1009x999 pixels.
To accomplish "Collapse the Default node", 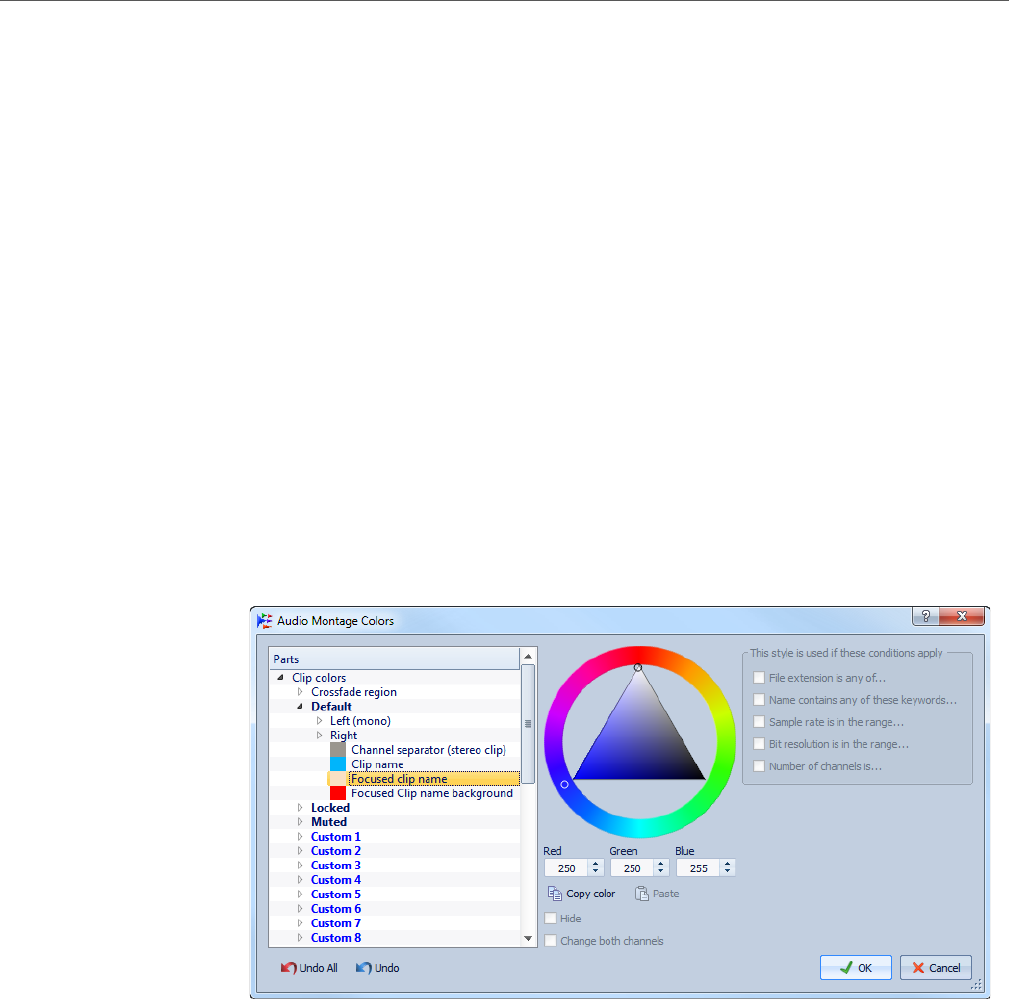I will point(300,707).
